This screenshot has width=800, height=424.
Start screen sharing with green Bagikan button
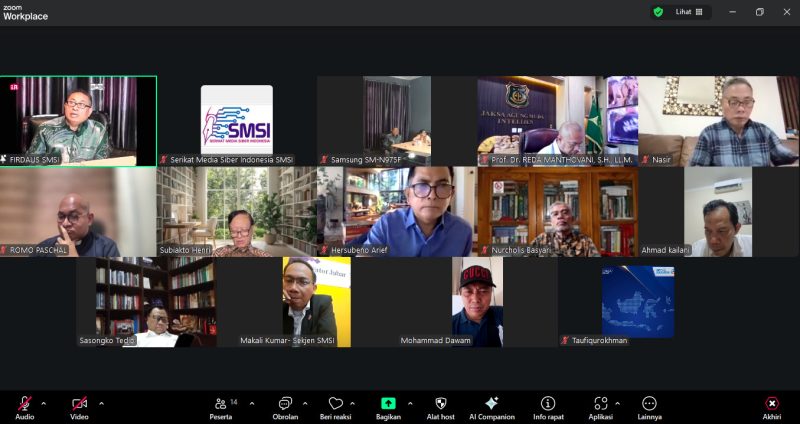tap(388, 404)
